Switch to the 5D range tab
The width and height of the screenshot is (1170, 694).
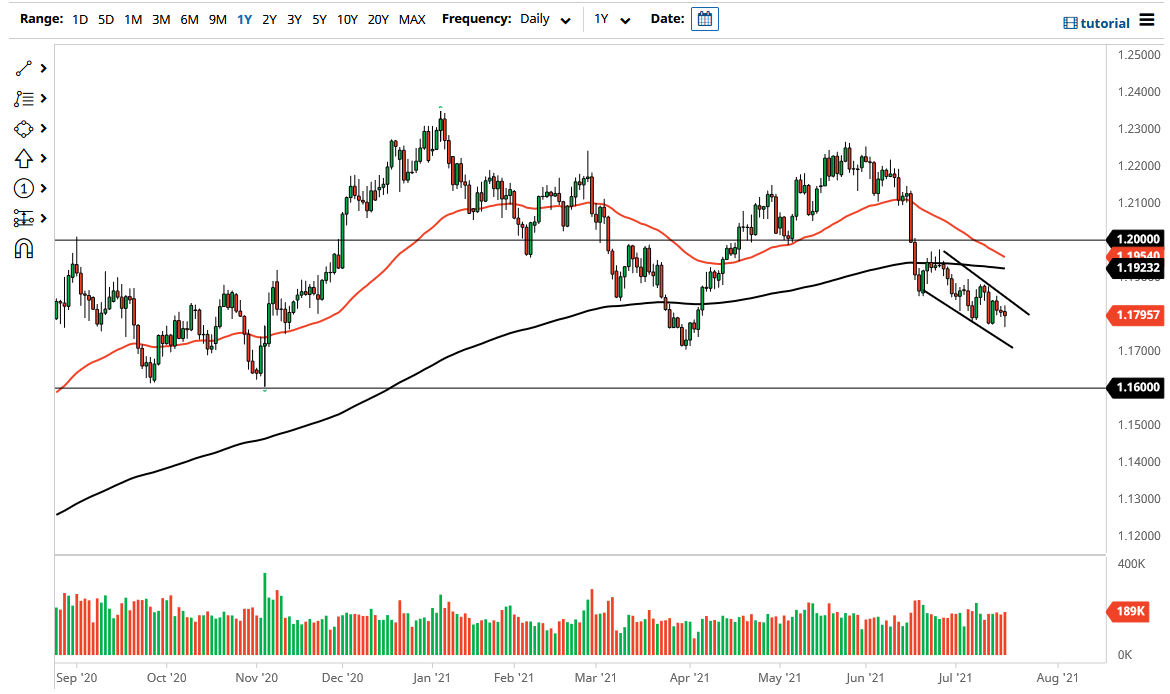[x=105, y=19]
